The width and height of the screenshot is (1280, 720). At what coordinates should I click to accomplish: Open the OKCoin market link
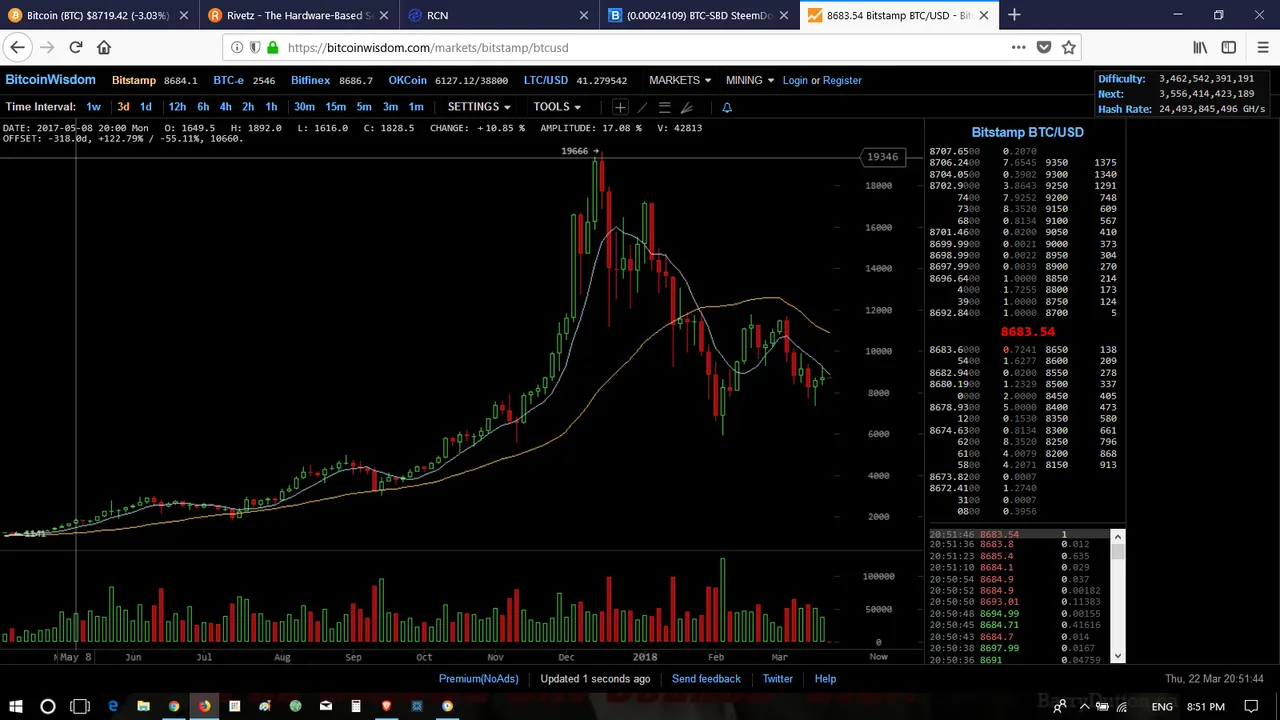pos(408,80)
